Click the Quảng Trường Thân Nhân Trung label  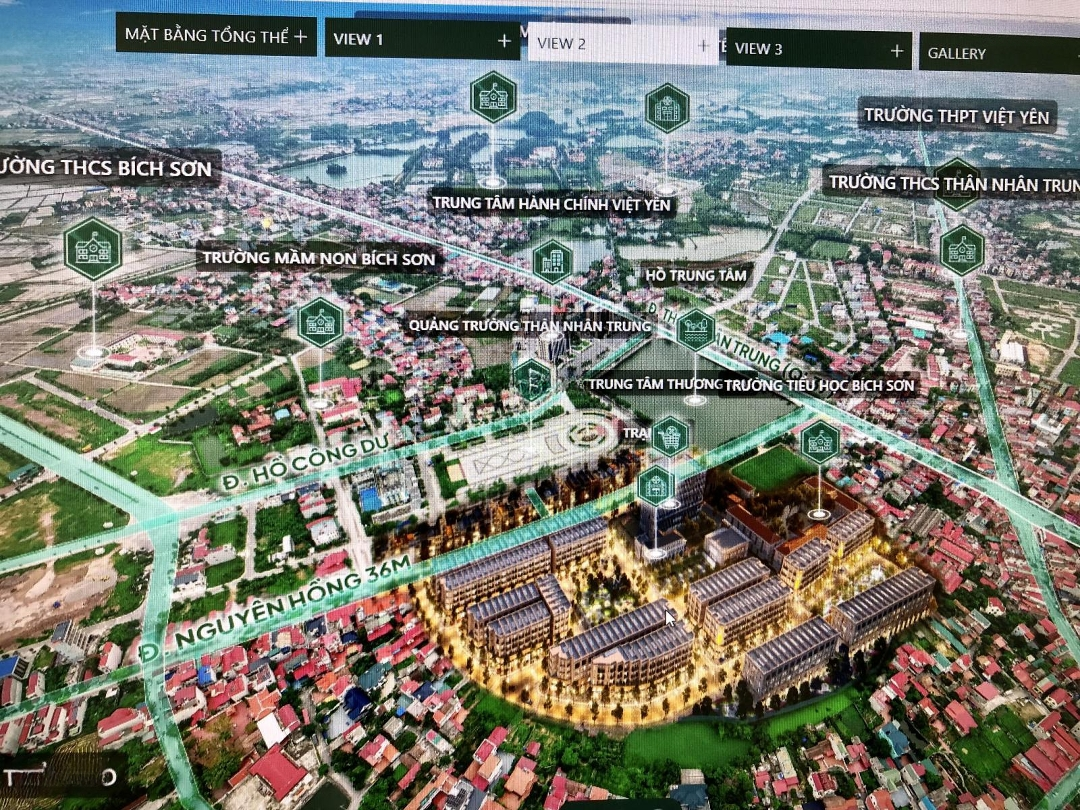(x=529, y=325)
